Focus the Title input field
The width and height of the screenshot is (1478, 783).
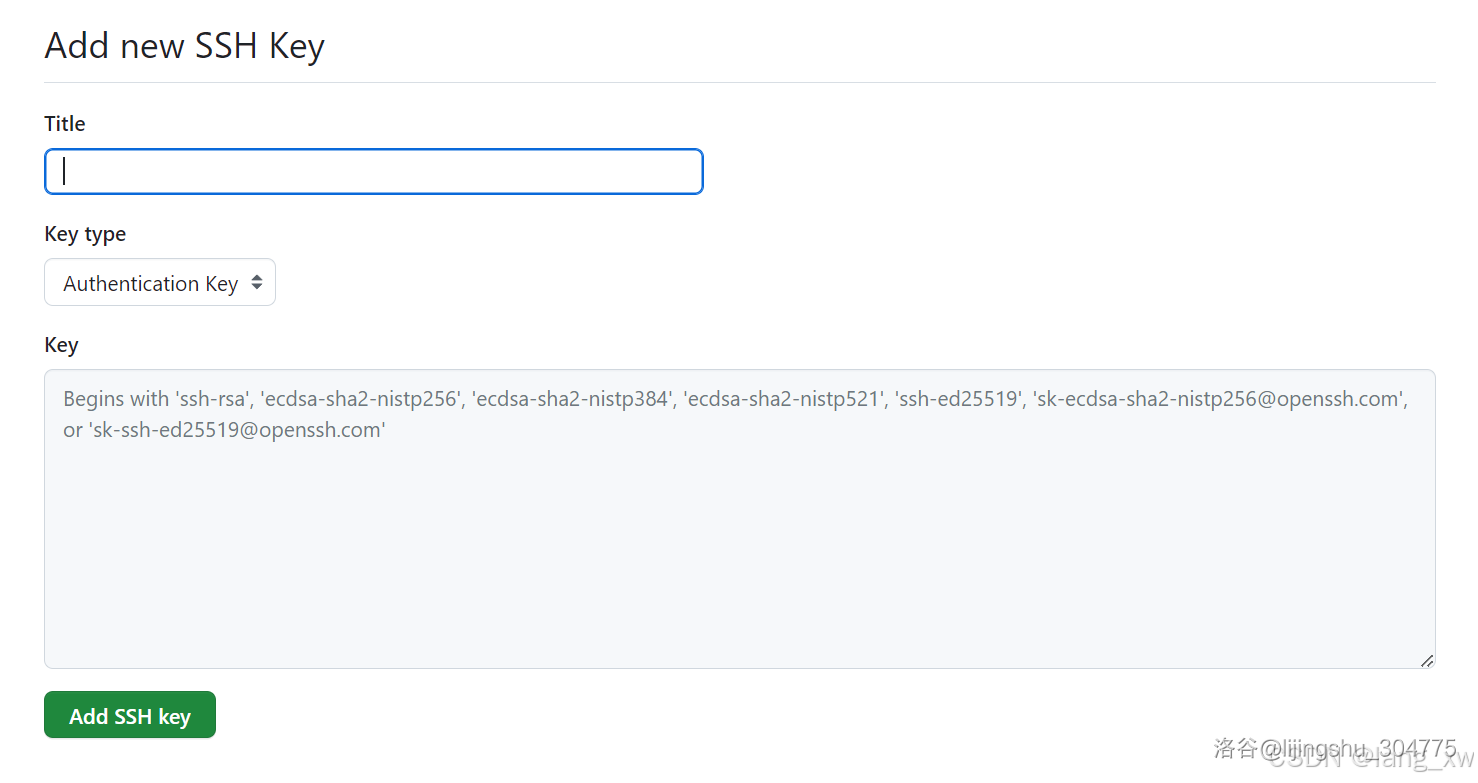point(374,171)
